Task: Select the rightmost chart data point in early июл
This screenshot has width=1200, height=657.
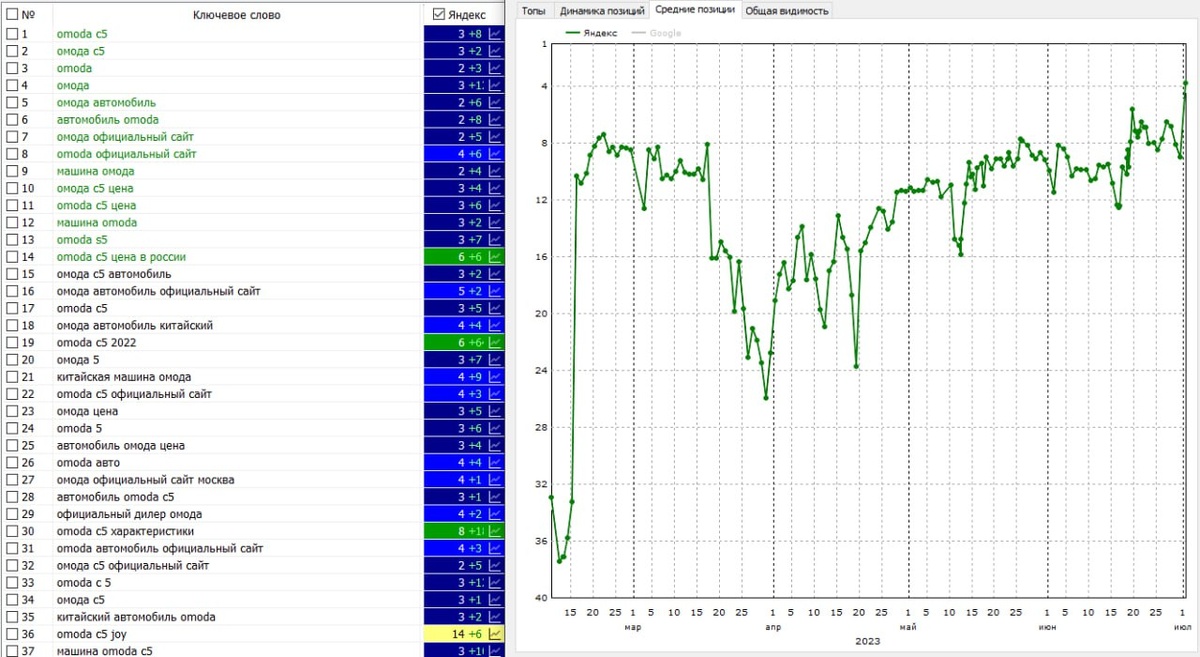Action: click(1186, 83)
